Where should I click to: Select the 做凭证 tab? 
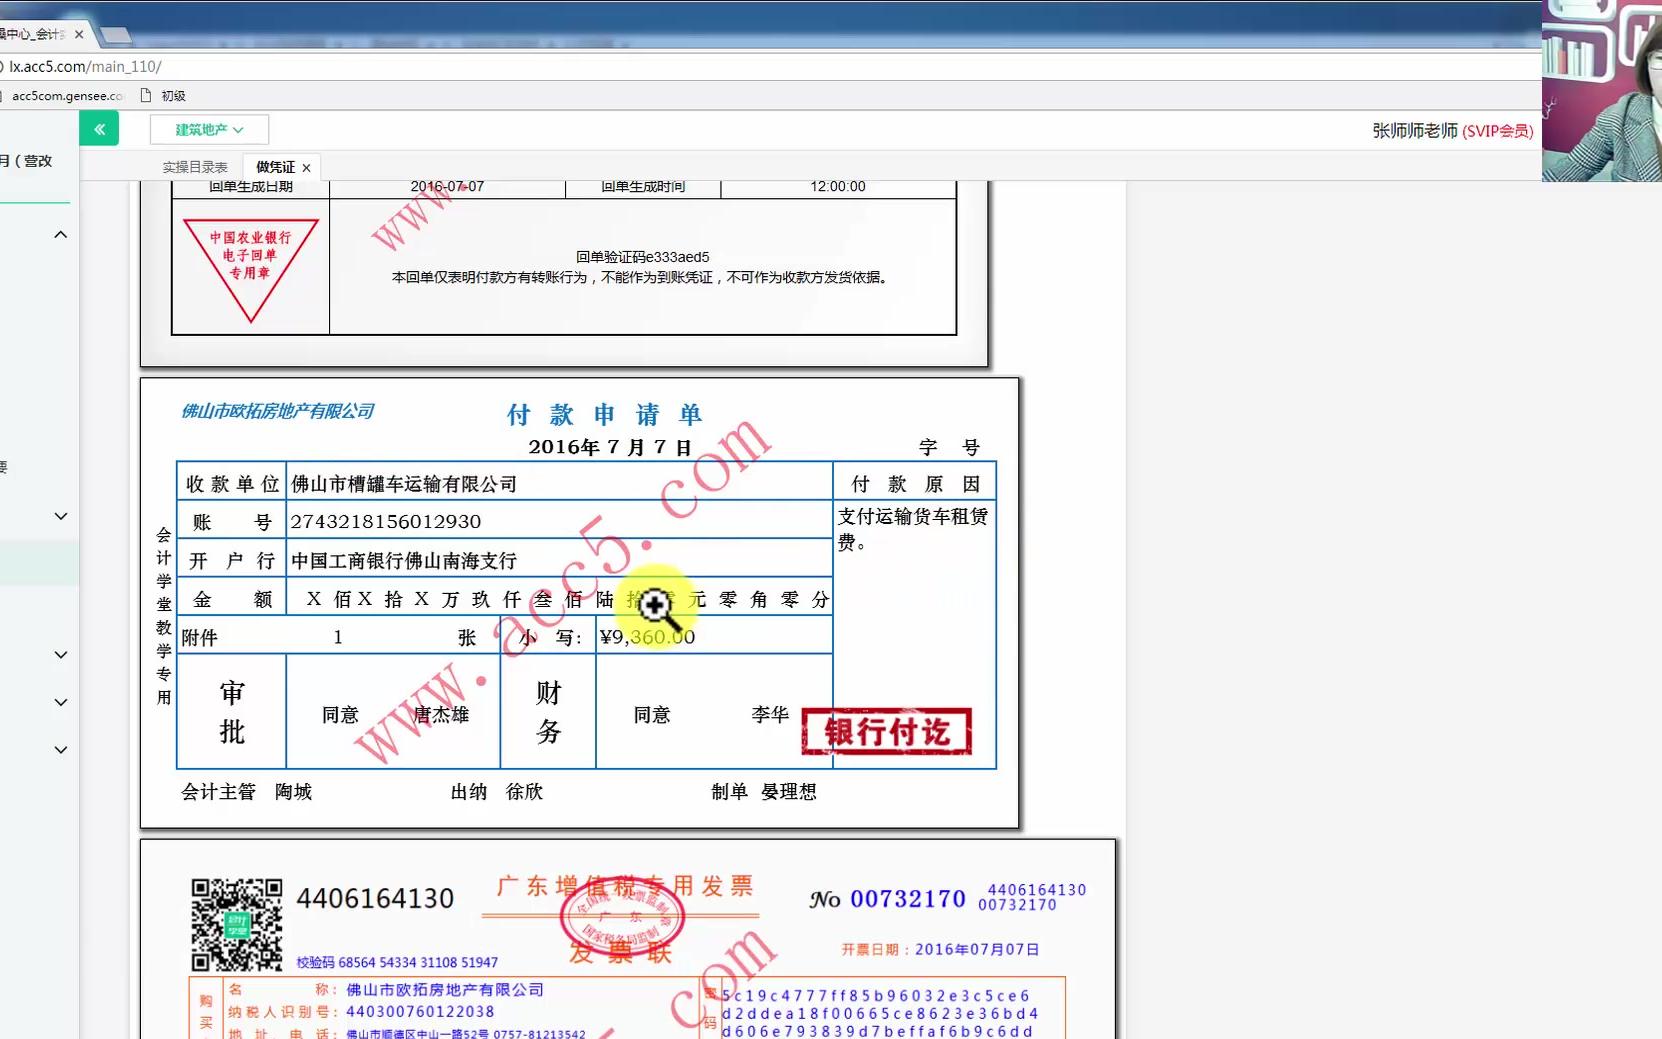[x=277, y=167]
